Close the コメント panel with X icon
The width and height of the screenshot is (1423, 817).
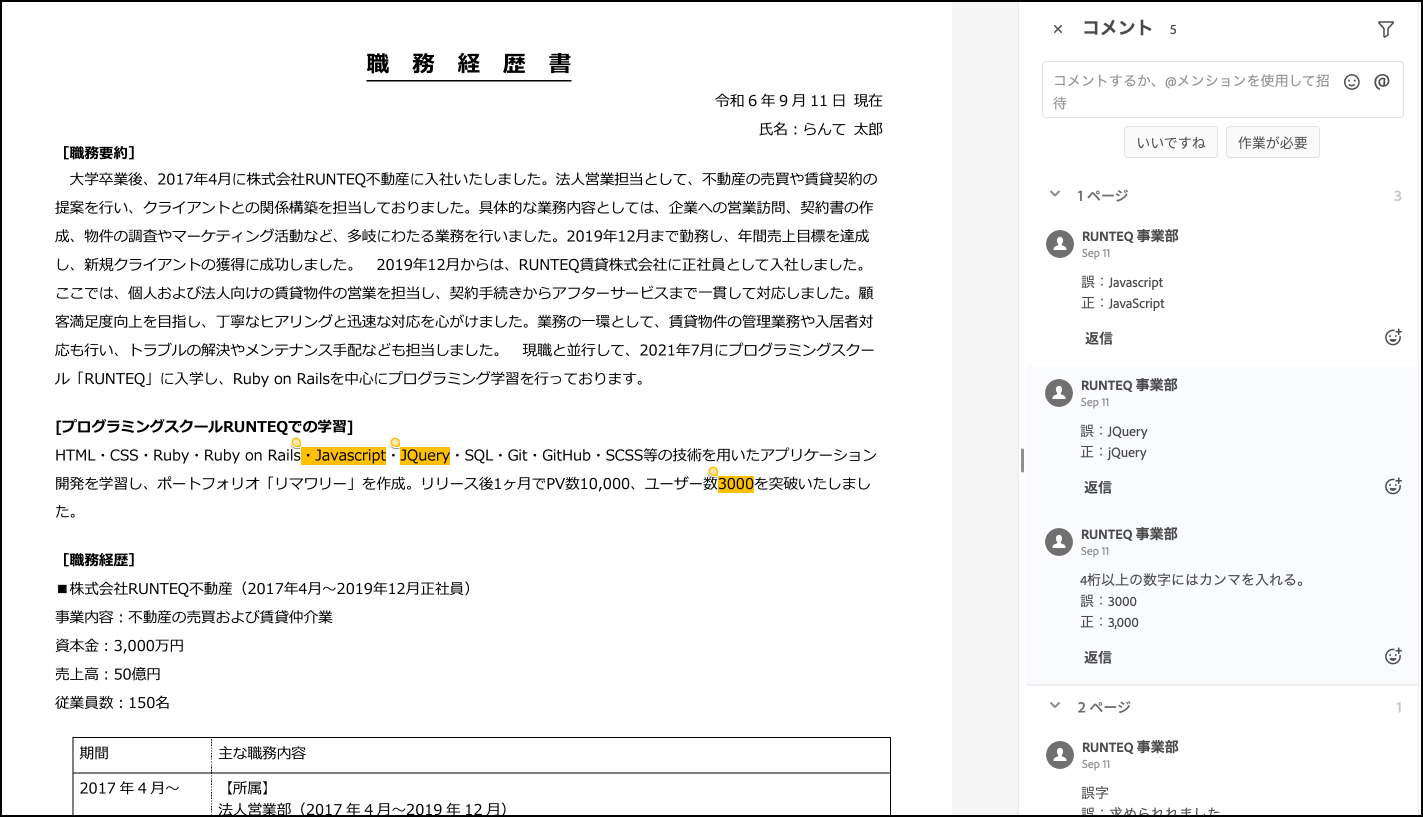point(1058,30)
